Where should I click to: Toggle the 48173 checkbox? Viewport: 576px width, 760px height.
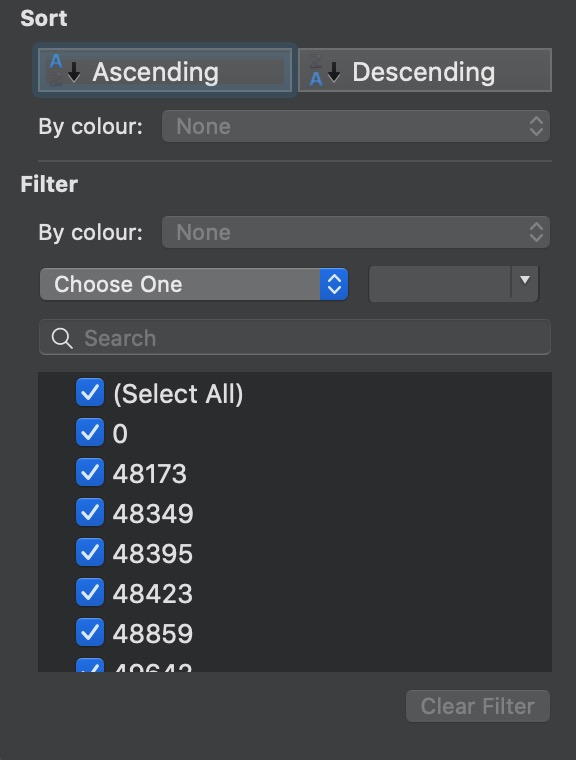pos(90,473)
